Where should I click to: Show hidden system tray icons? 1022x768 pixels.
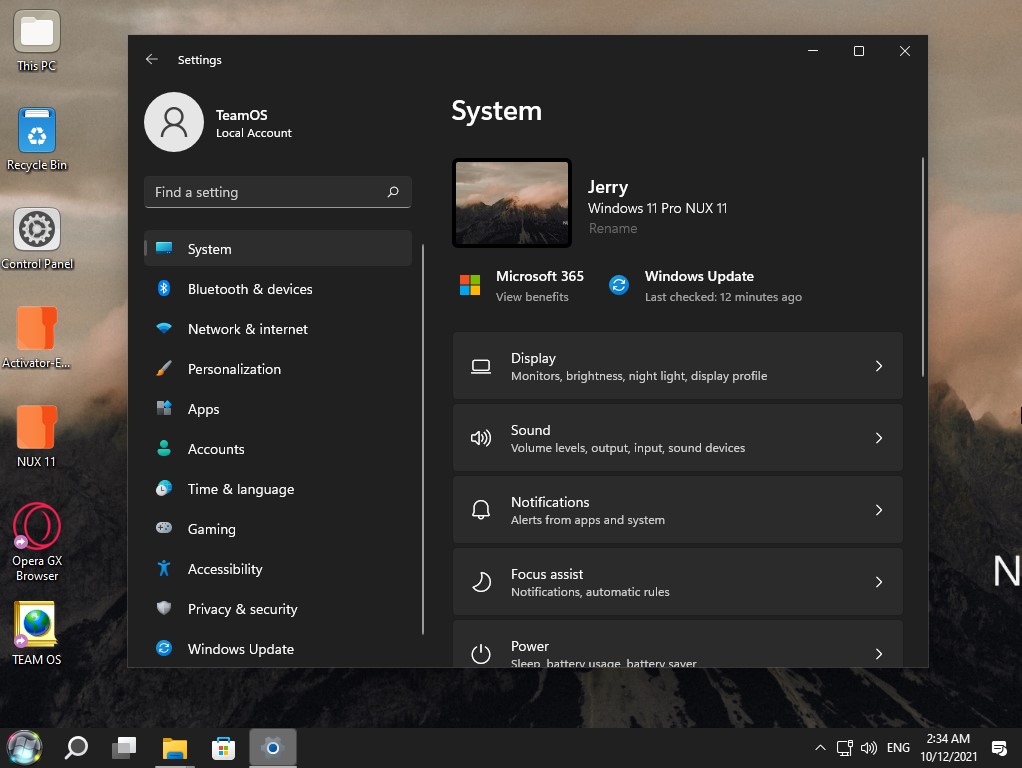click(x=821, y=748)
